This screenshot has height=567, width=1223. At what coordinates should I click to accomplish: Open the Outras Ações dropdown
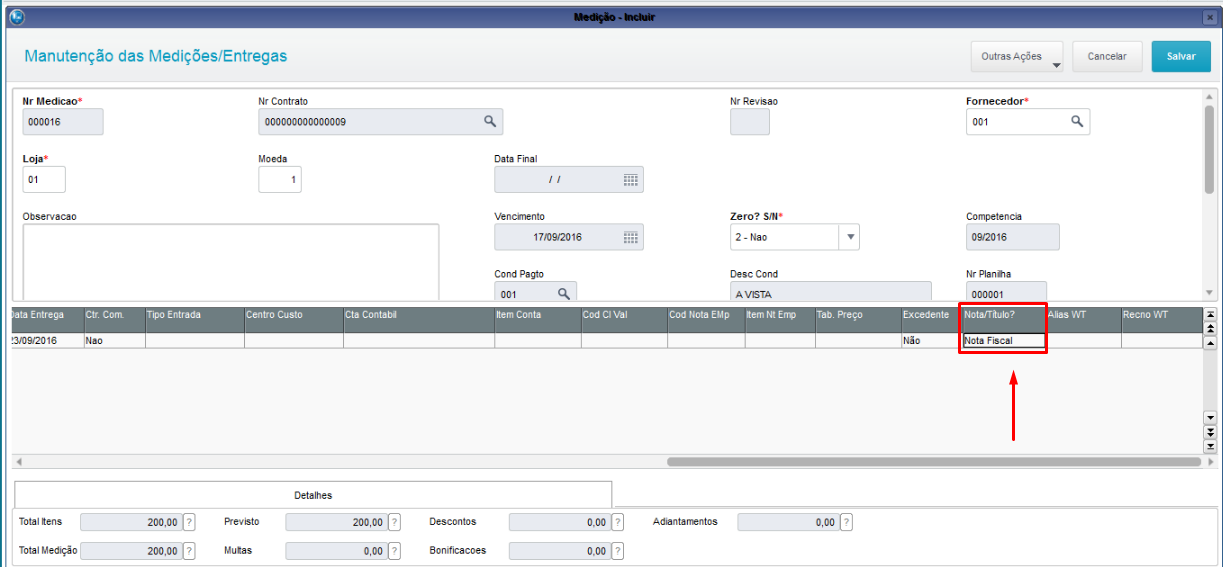click(1017, 57)
